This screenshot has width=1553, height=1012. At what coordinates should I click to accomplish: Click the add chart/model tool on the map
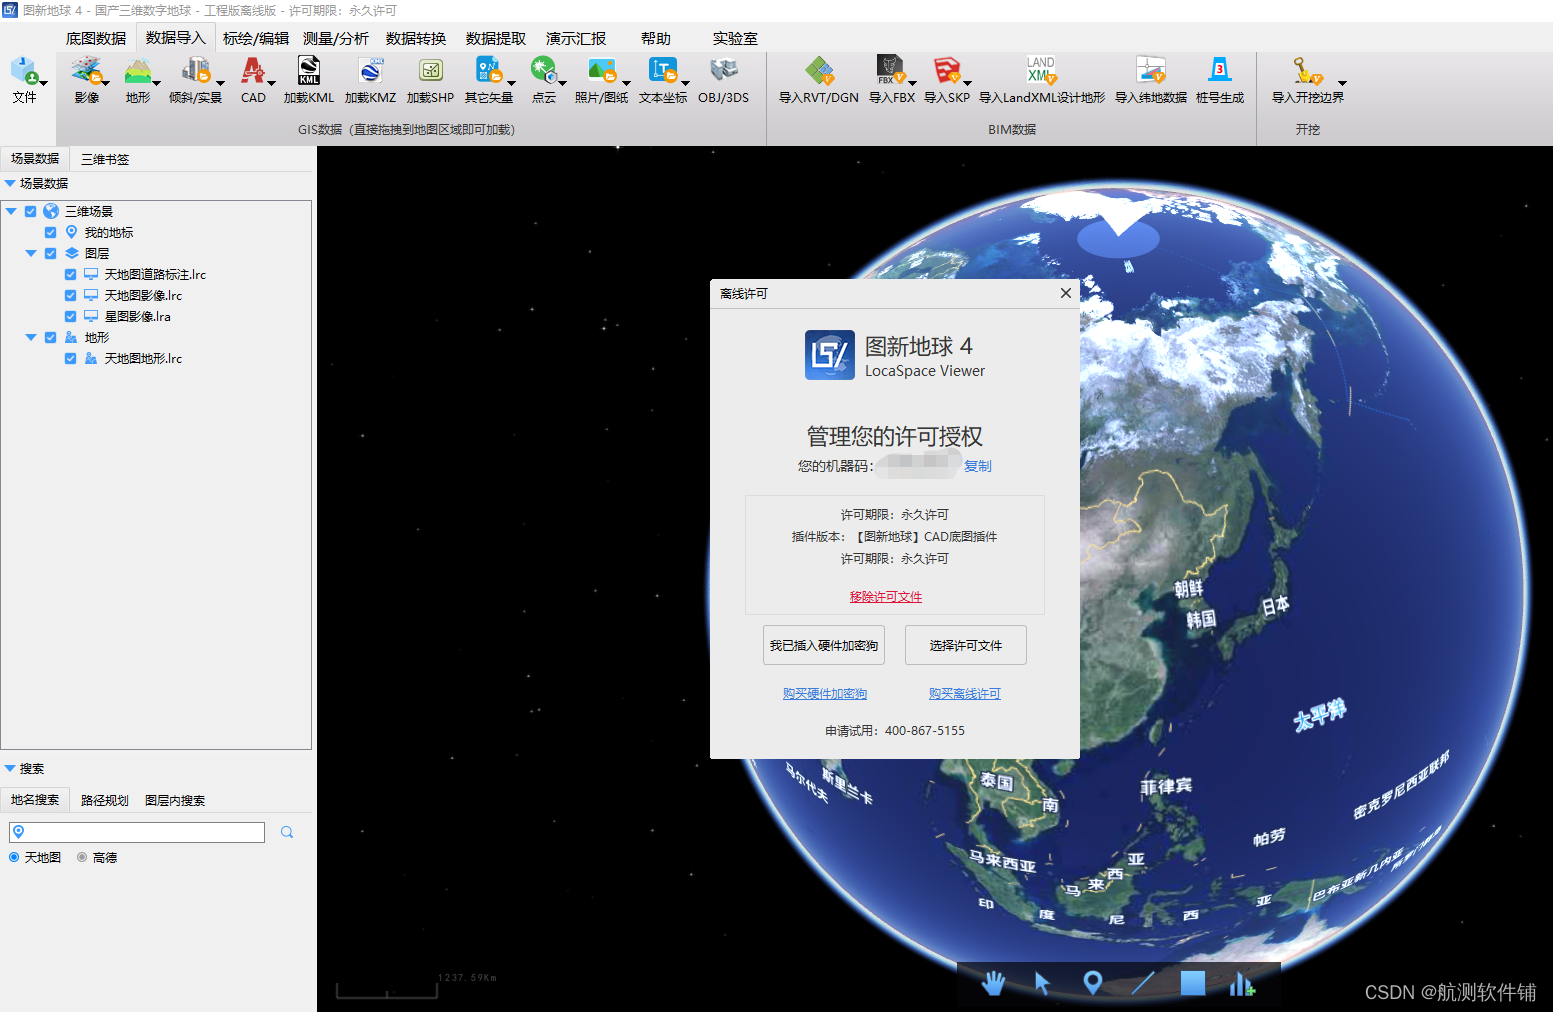[1242, 984]
